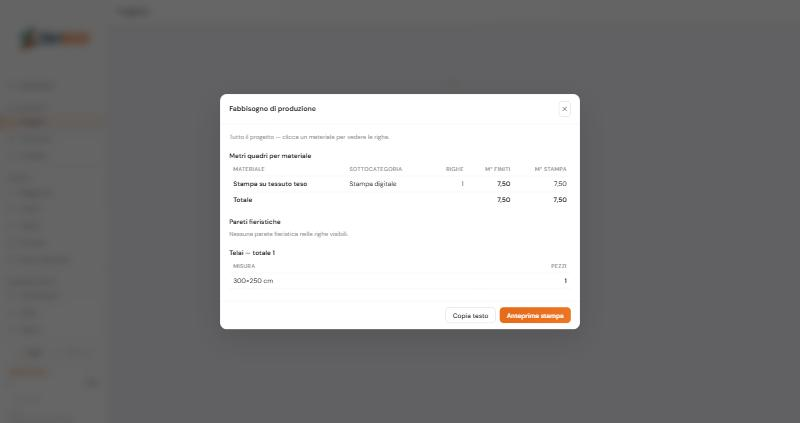Click the Pezzi column header
The height and width of the screenshot is (423, 800).
coord(558,266)
